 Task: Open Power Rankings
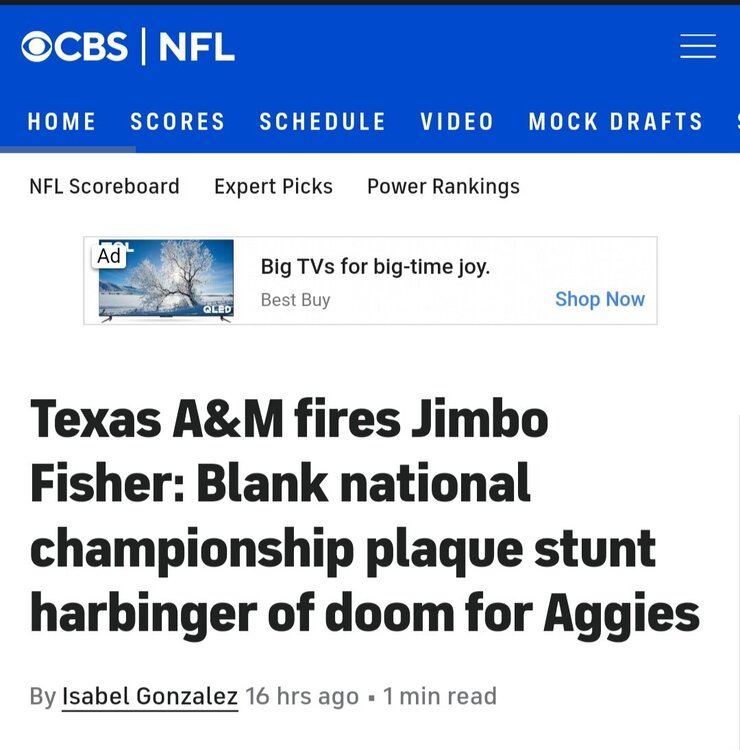coord(443,186)
